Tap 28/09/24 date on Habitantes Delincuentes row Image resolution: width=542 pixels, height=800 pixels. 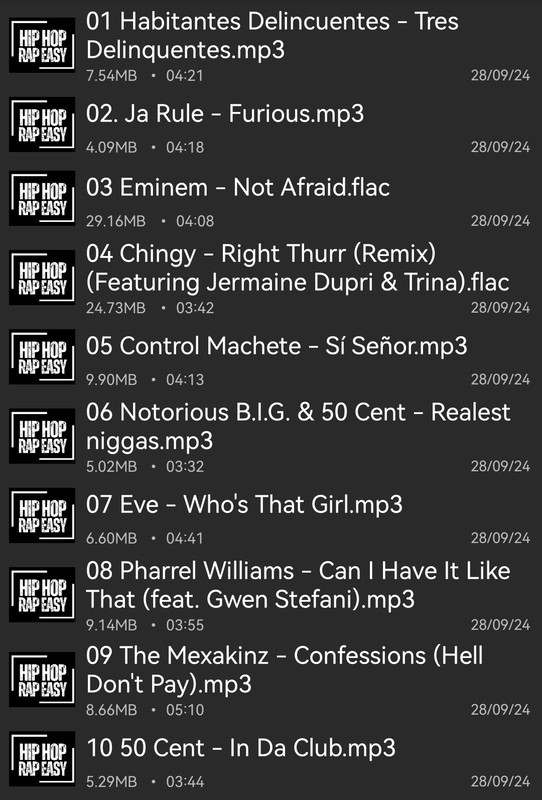[500, 76]
